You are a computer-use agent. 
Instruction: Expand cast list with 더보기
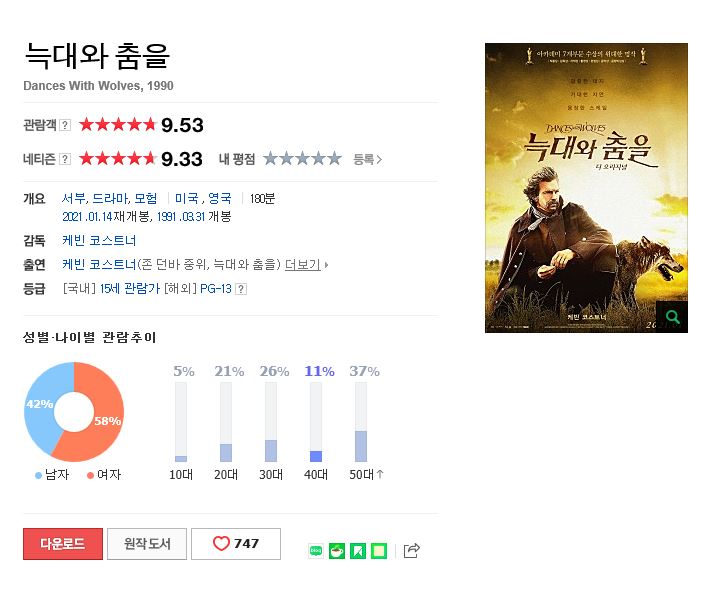pyautogui.click(x=306, y=265)
